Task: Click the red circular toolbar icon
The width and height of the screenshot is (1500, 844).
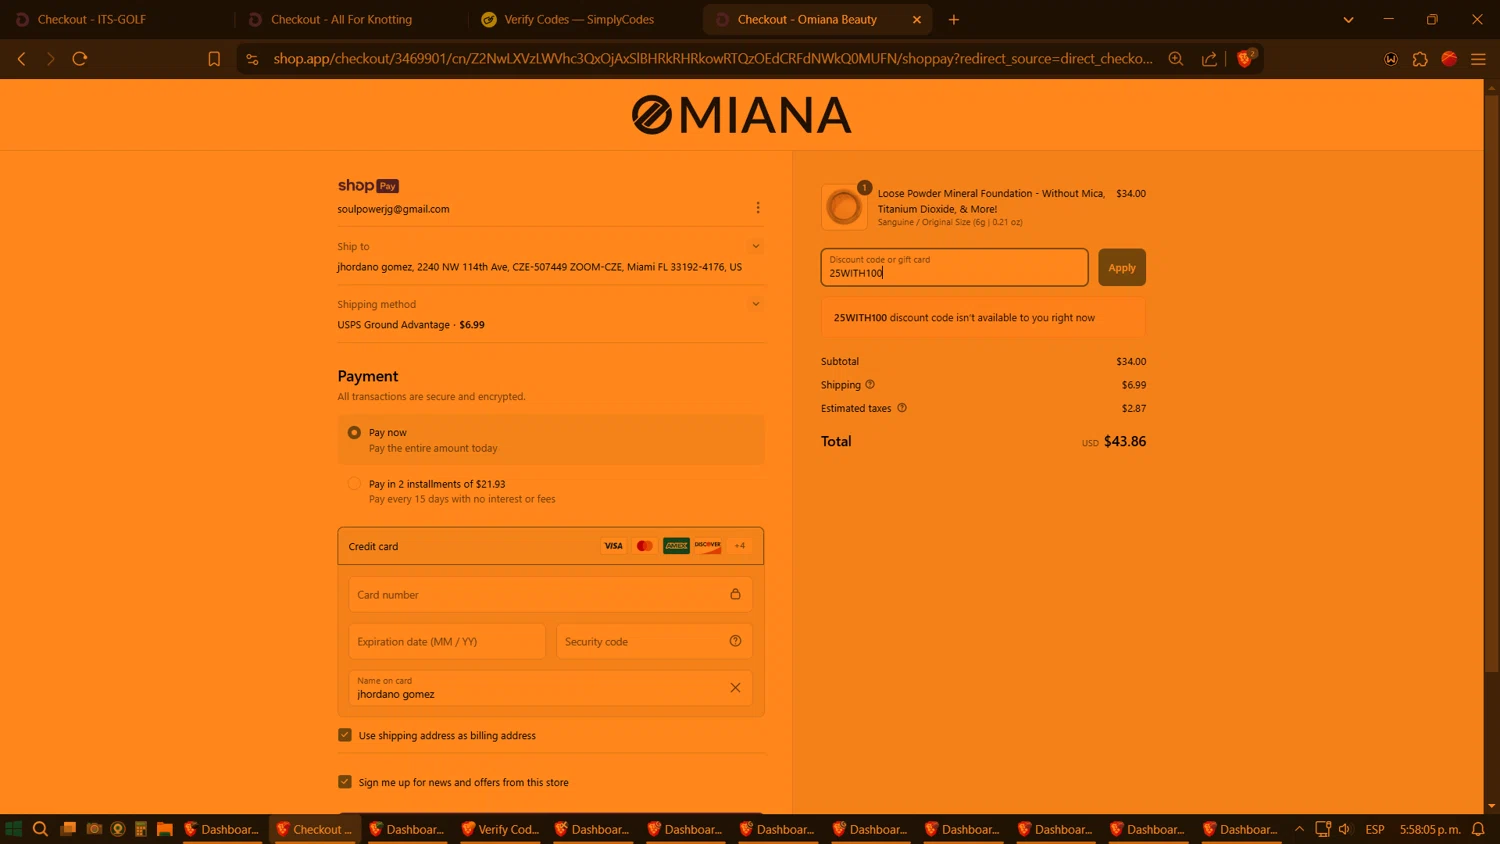Action: [1449, 59]
